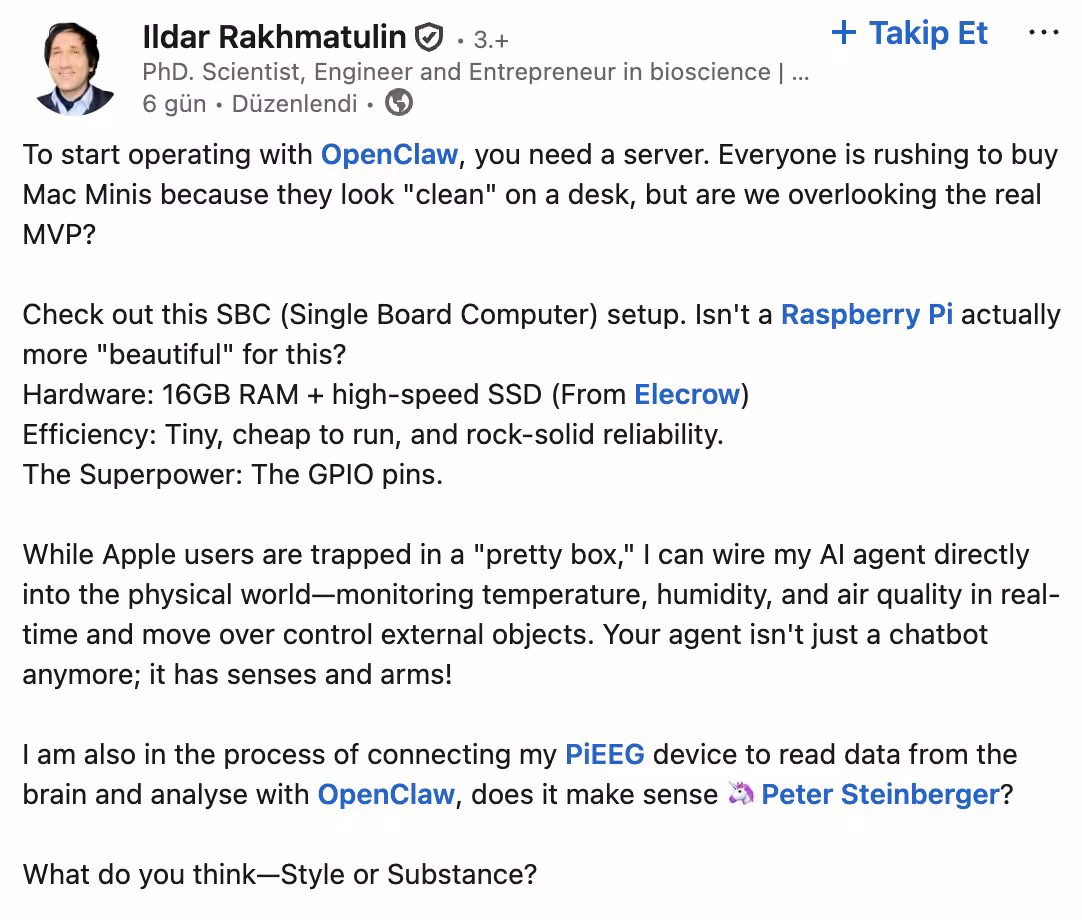Open the post options ellipsis menu

1043,32
